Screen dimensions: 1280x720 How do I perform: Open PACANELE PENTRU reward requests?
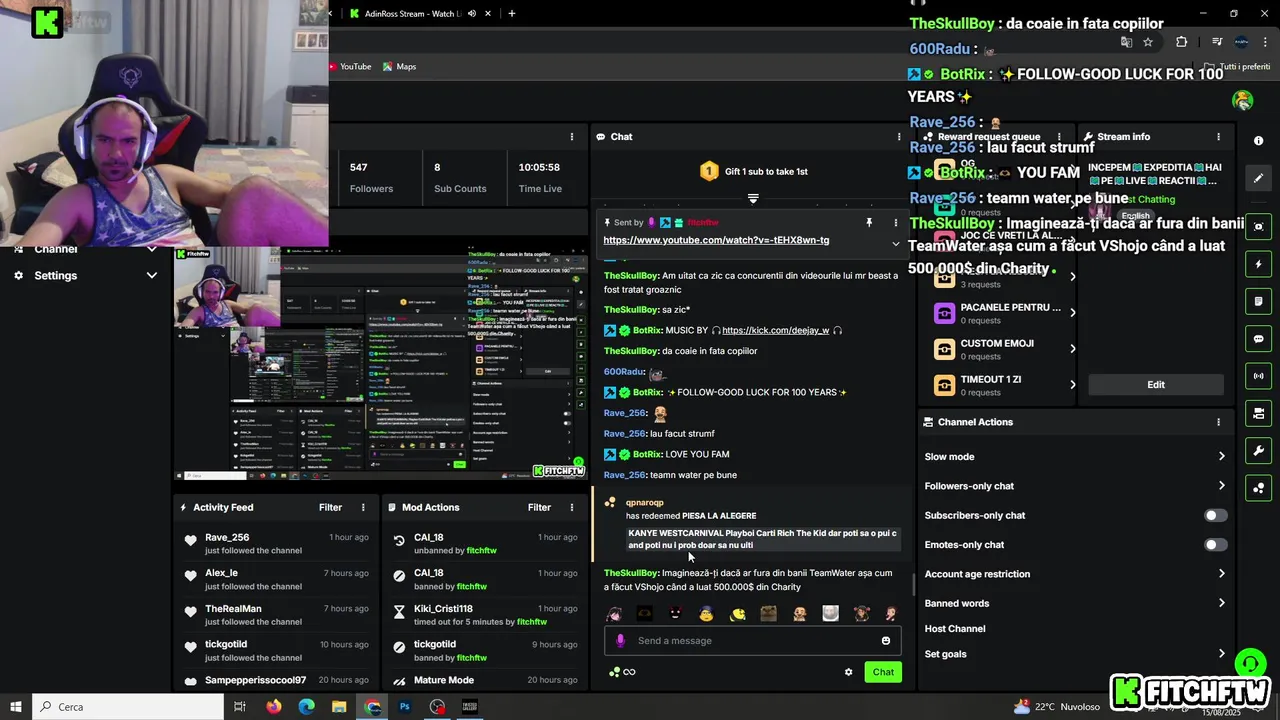(1004, 313)
